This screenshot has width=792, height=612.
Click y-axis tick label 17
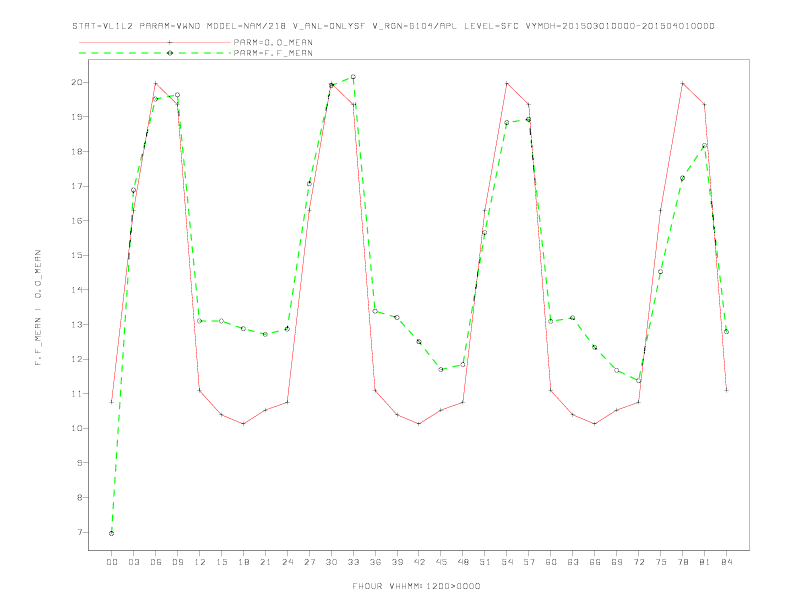click(x=78, y=186)
